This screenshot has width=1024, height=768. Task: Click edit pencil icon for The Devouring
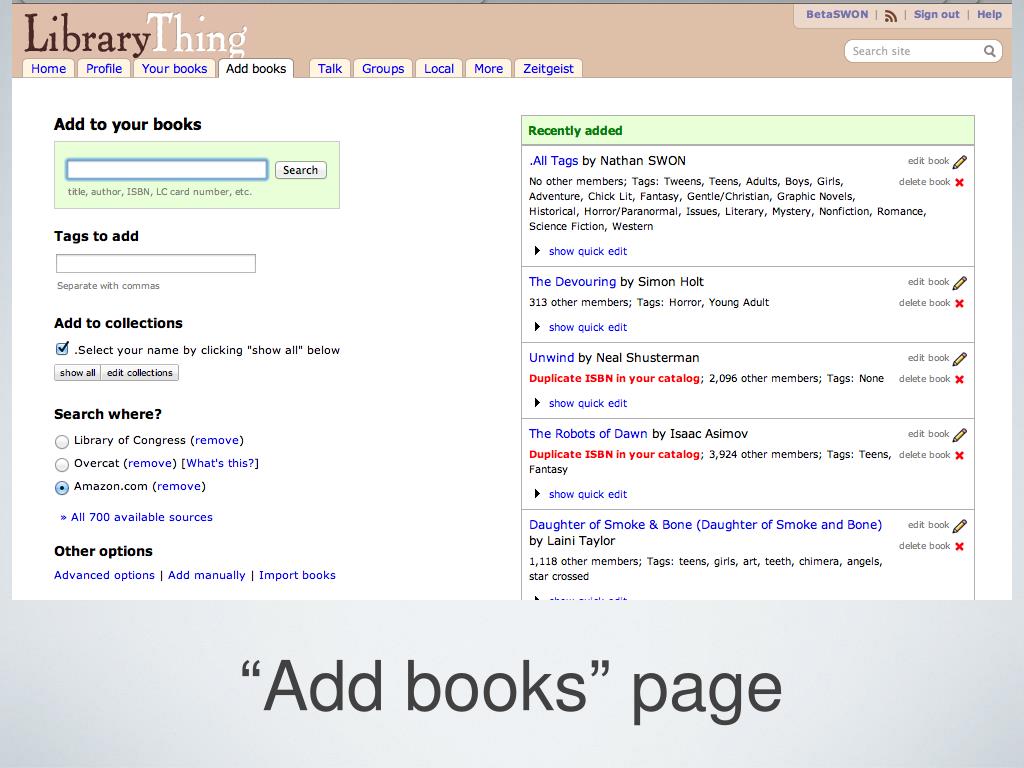point(959,283)
